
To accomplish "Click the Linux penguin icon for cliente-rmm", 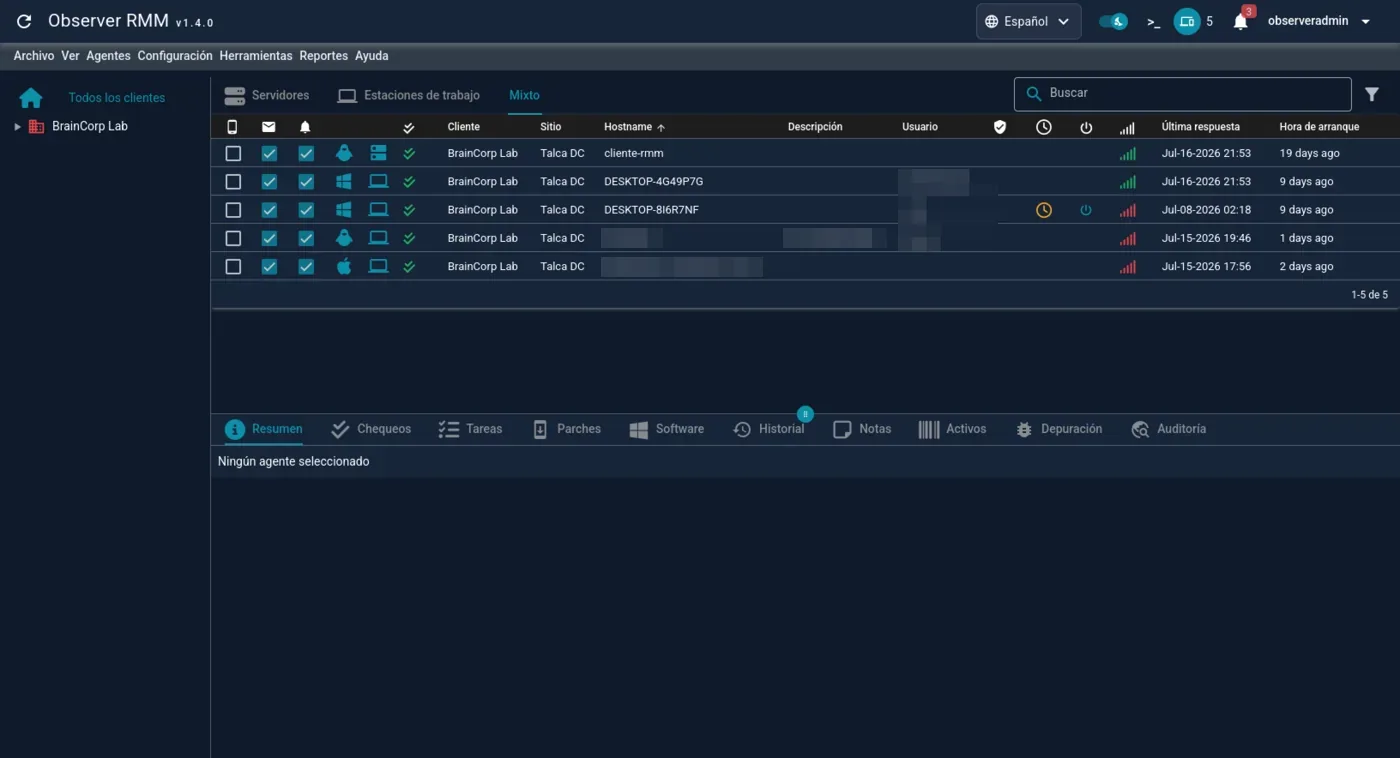I will pyautogui.click(x=344, y=153).
